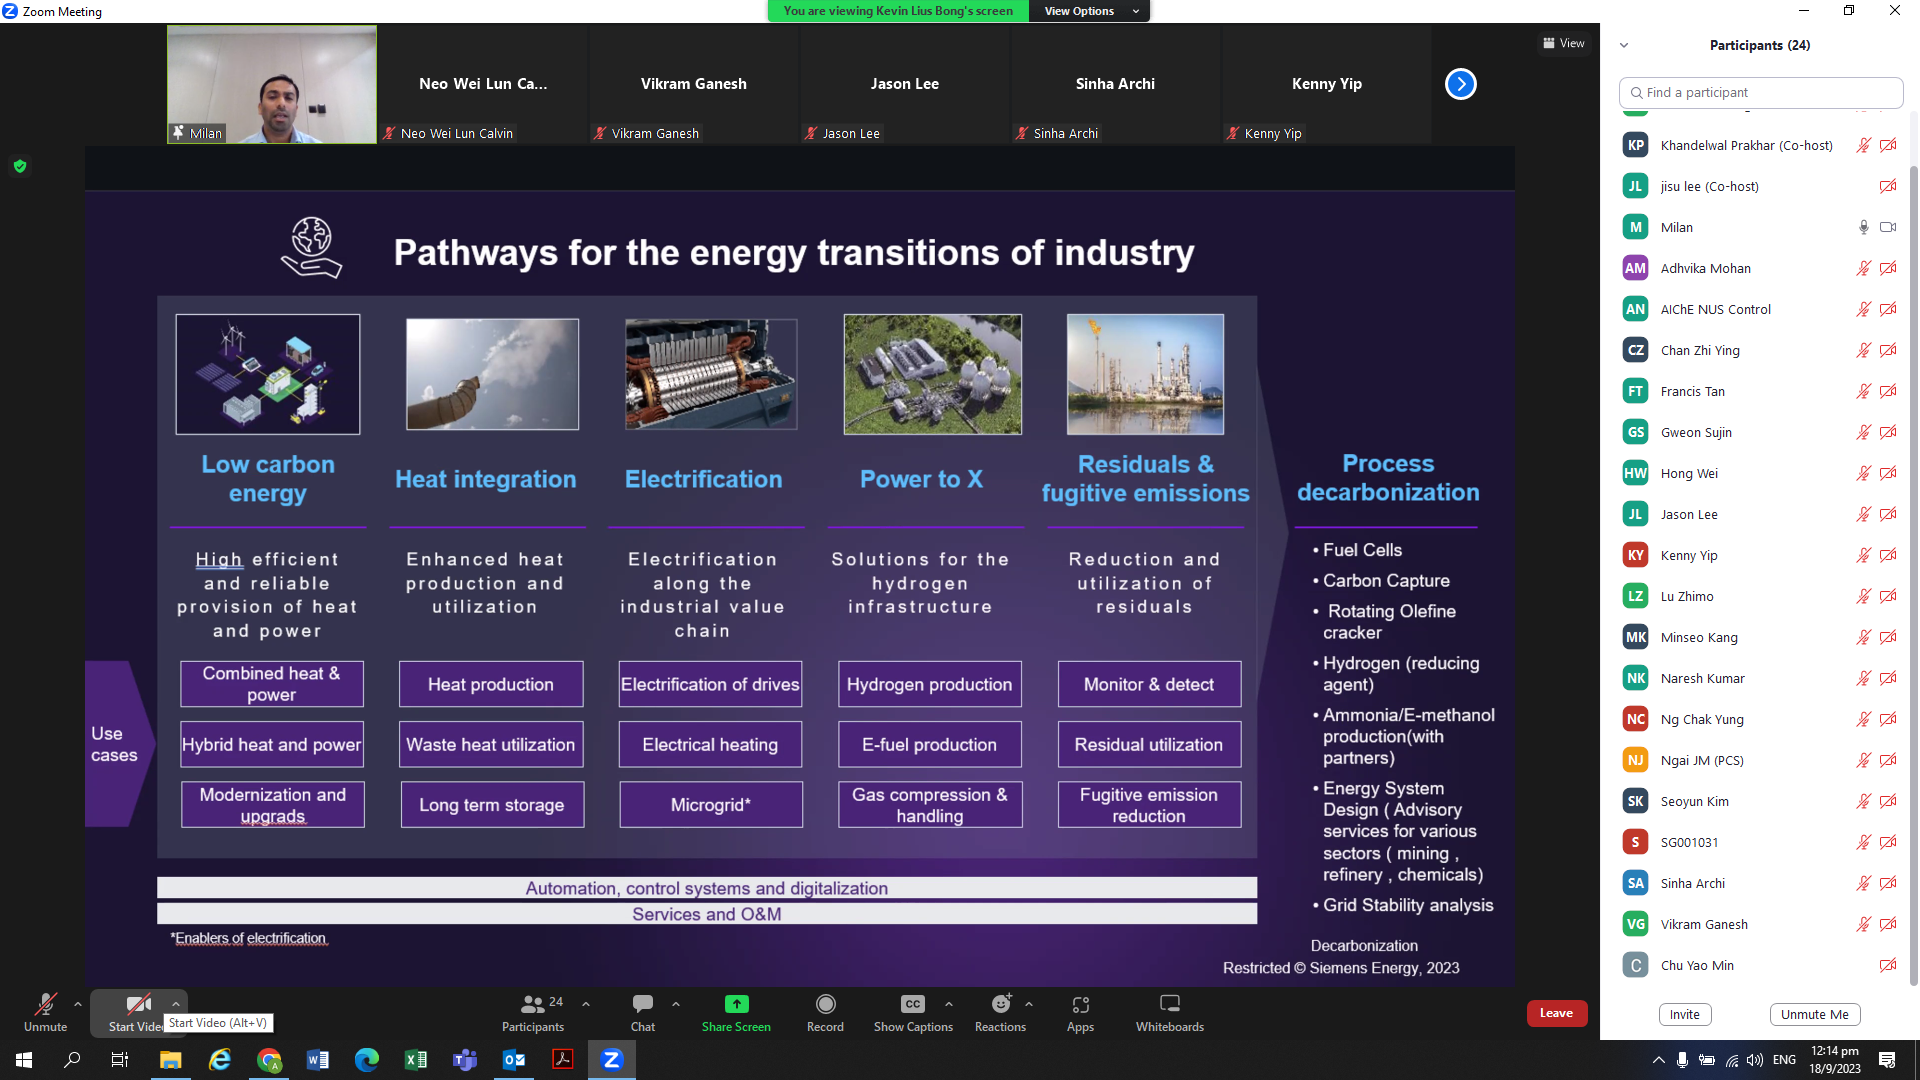The height and width of the screenshot is (1080, 1920).
Task: Expand reactions options caret
Action: (x=1029, y=1004)
